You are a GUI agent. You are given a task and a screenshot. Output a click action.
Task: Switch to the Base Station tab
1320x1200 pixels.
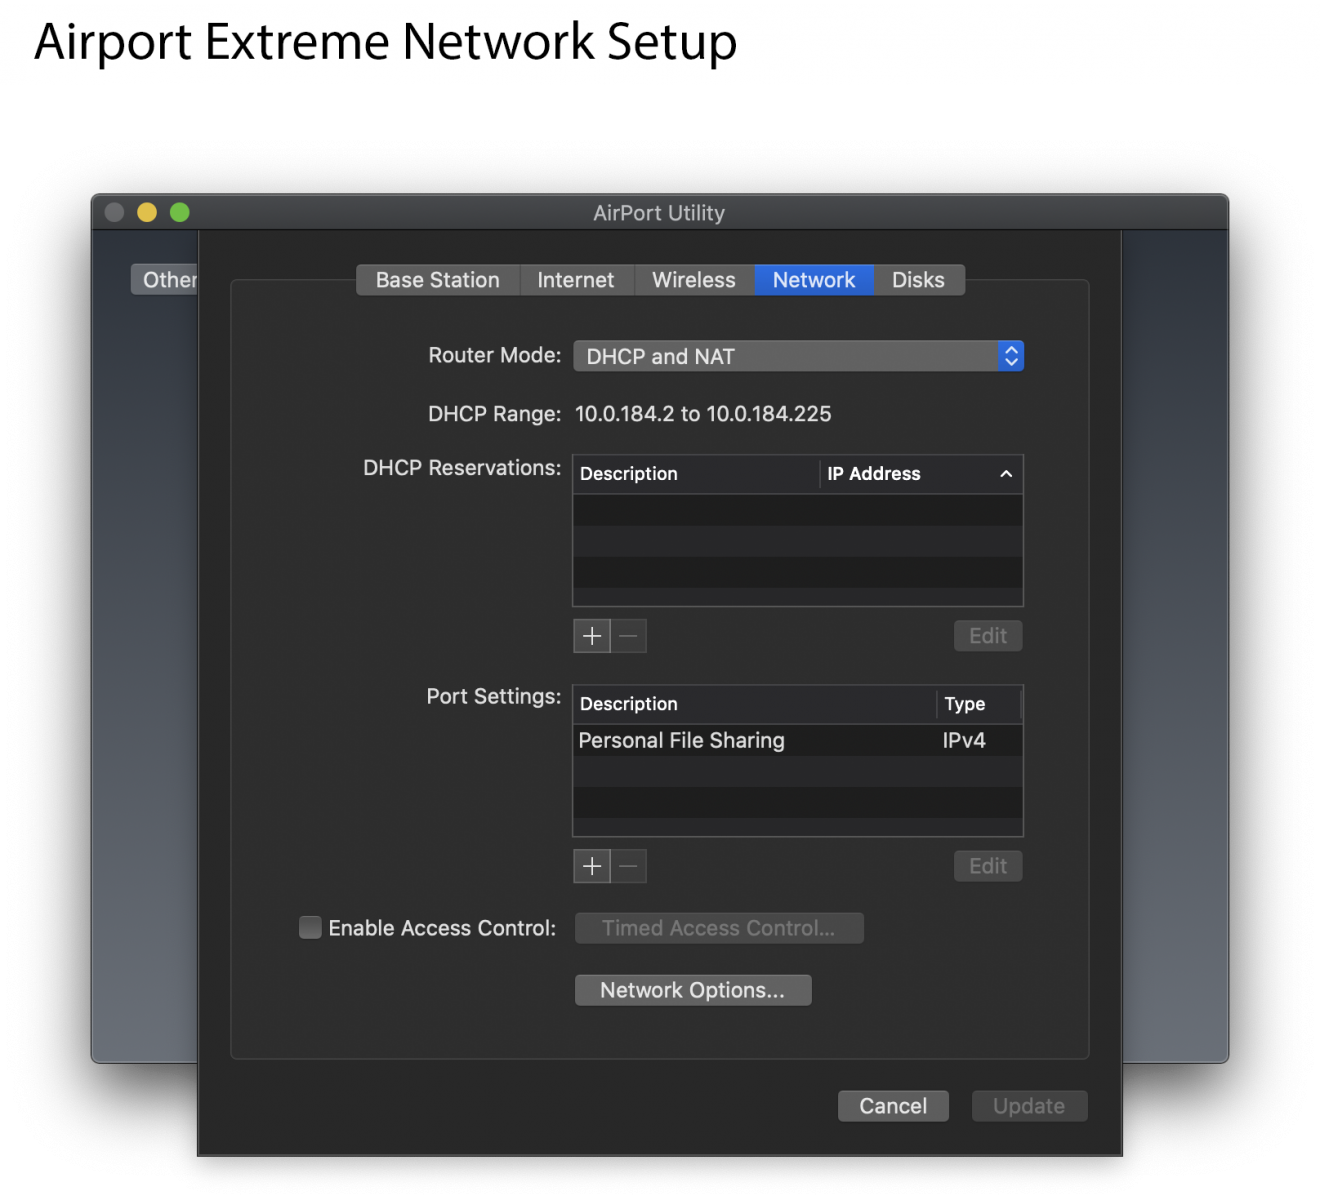tap(438, 280)
